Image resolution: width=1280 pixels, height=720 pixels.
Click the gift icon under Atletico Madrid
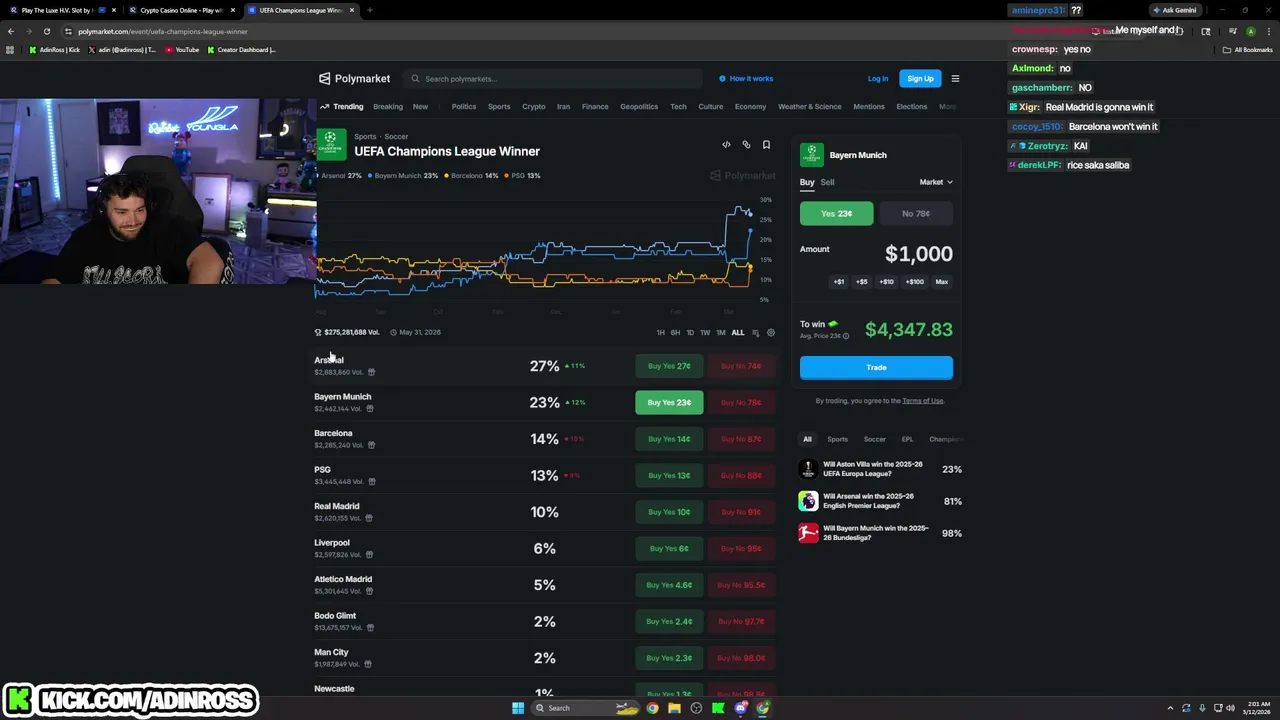pos(371,591)
